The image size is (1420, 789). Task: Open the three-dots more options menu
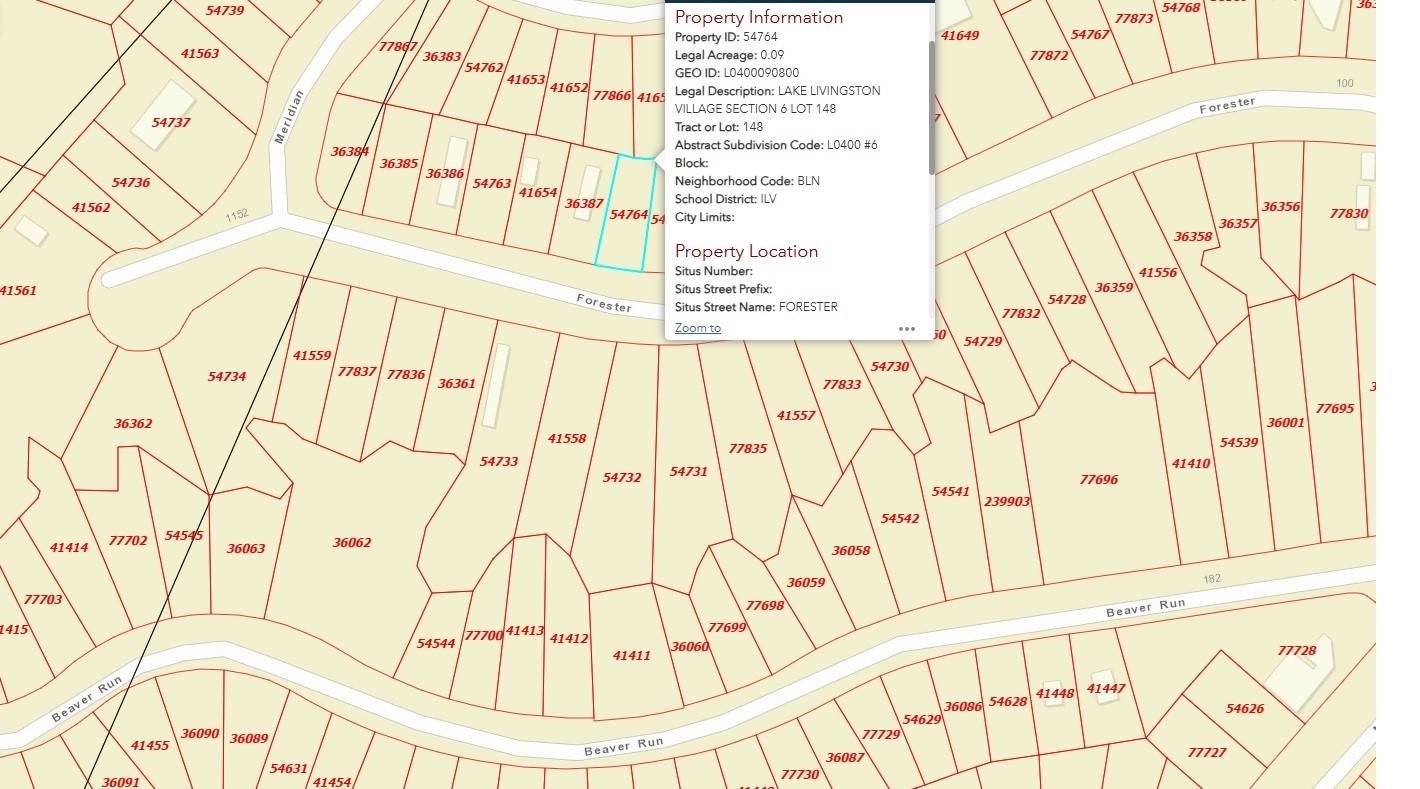point(906,328)
